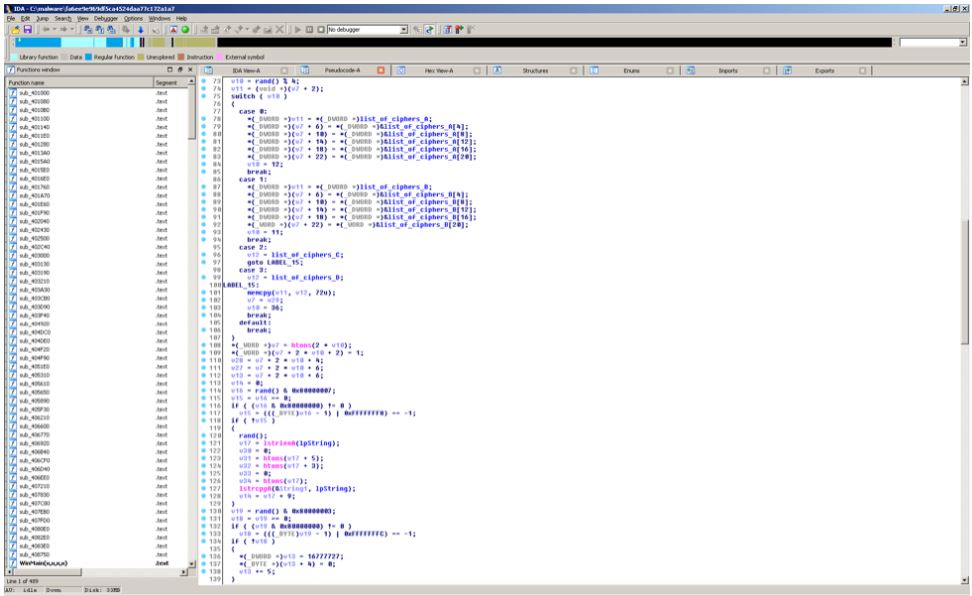Click the Jump forward arrow icon
The image size is (972, 596).
63,29
